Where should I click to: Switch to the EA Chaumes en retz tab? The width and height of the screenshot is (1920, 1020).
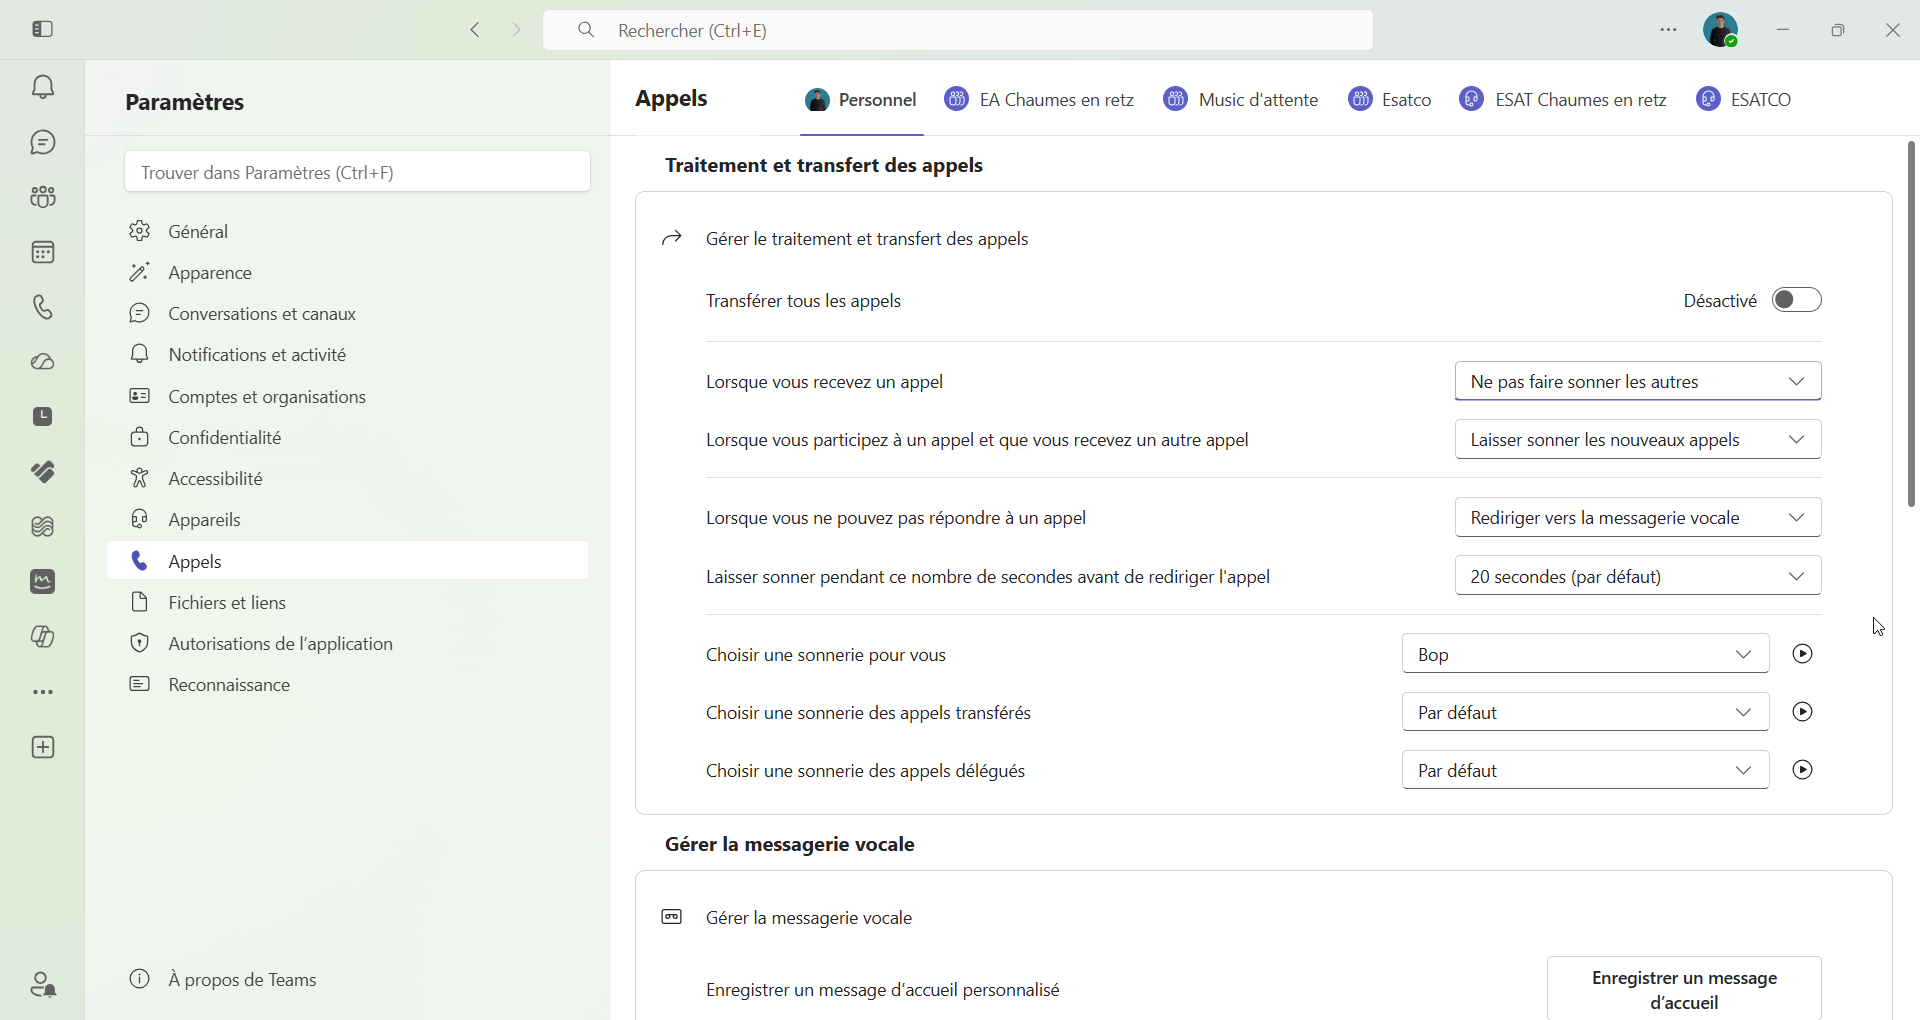[1039, 100]
